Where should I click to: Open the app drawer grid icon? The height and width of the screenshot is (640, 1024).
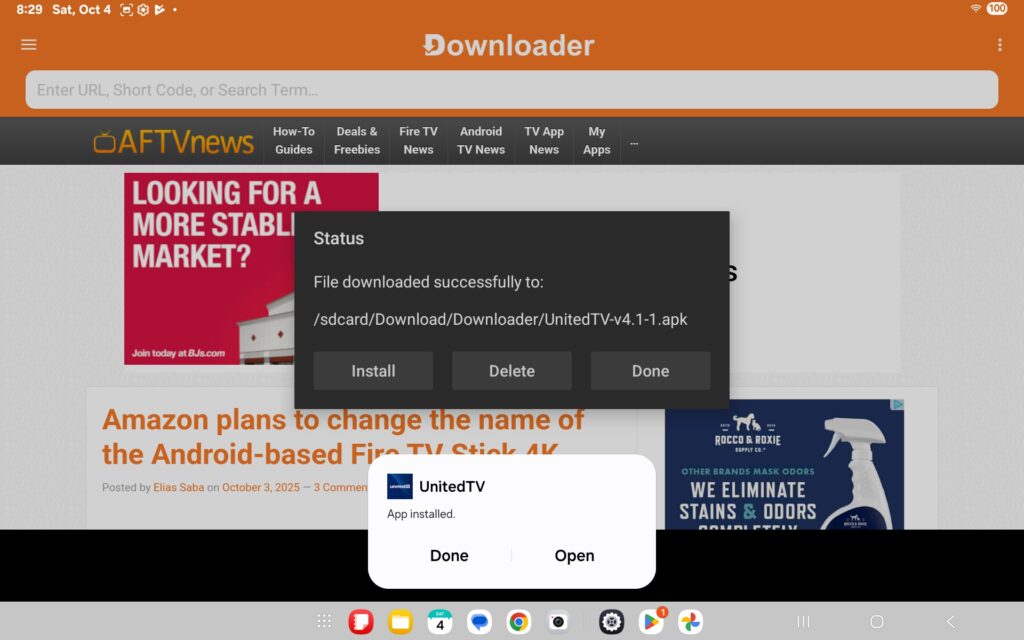point(324,622)
